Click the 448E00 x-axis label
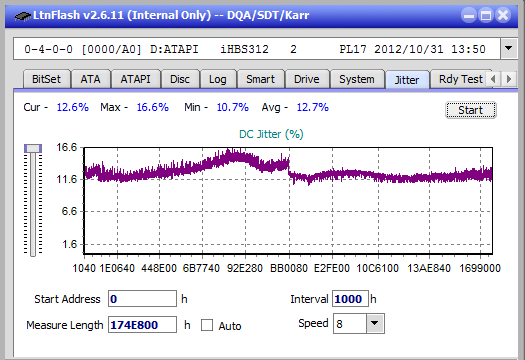Viewport: 525px width, 360px height. pyautogui.click(x=159, y=268)
